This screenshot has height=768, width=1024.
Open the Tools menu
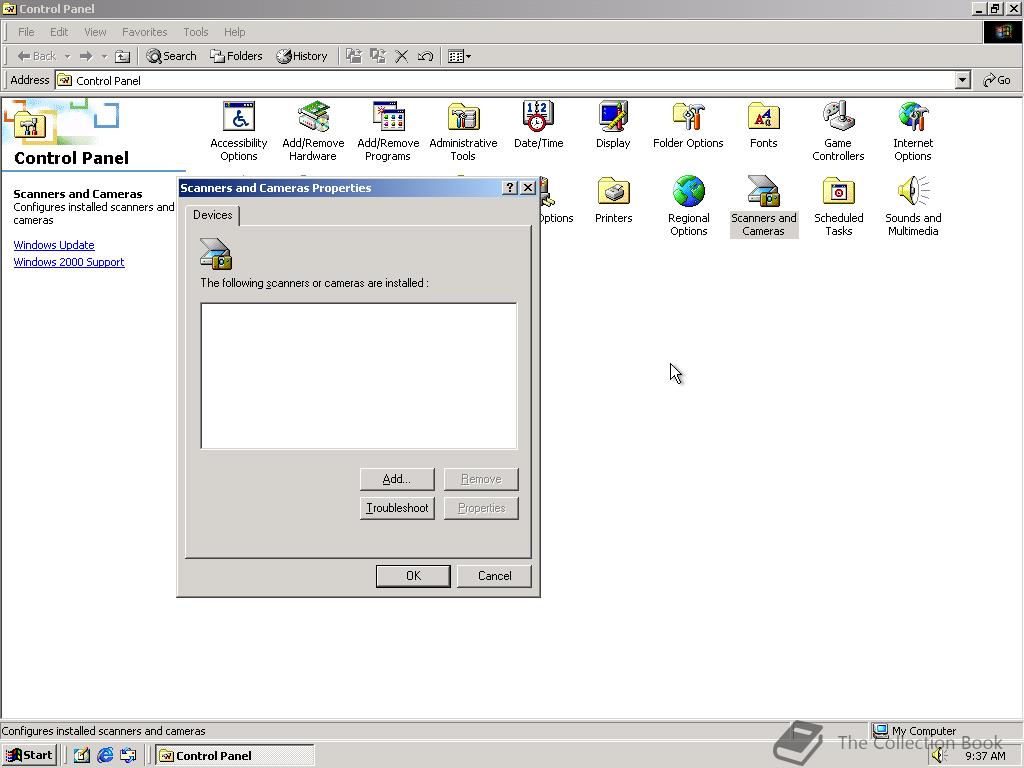[x=195, y=31]
